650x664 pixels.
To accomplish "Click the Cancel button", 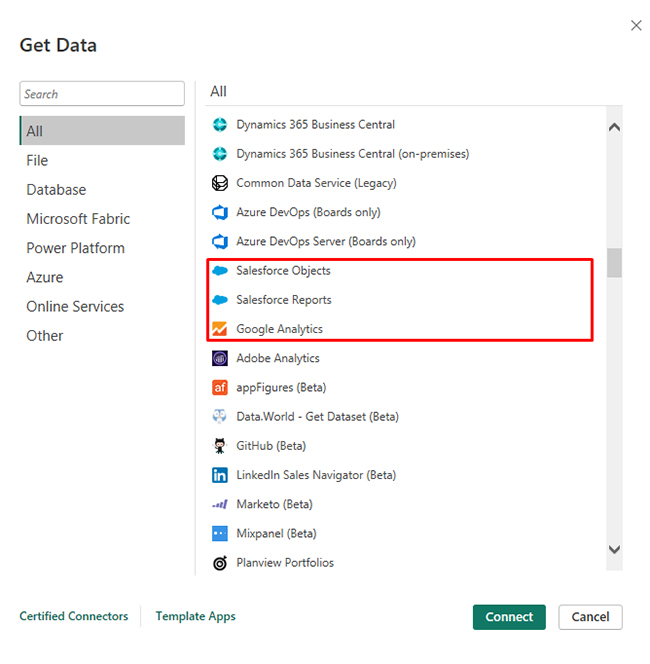I will click(590, 617).
